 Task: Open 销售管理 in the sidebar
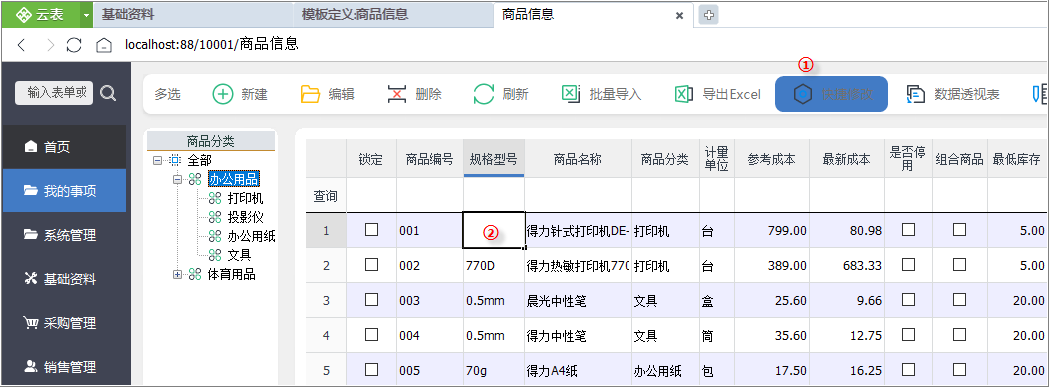pos(64,367)
